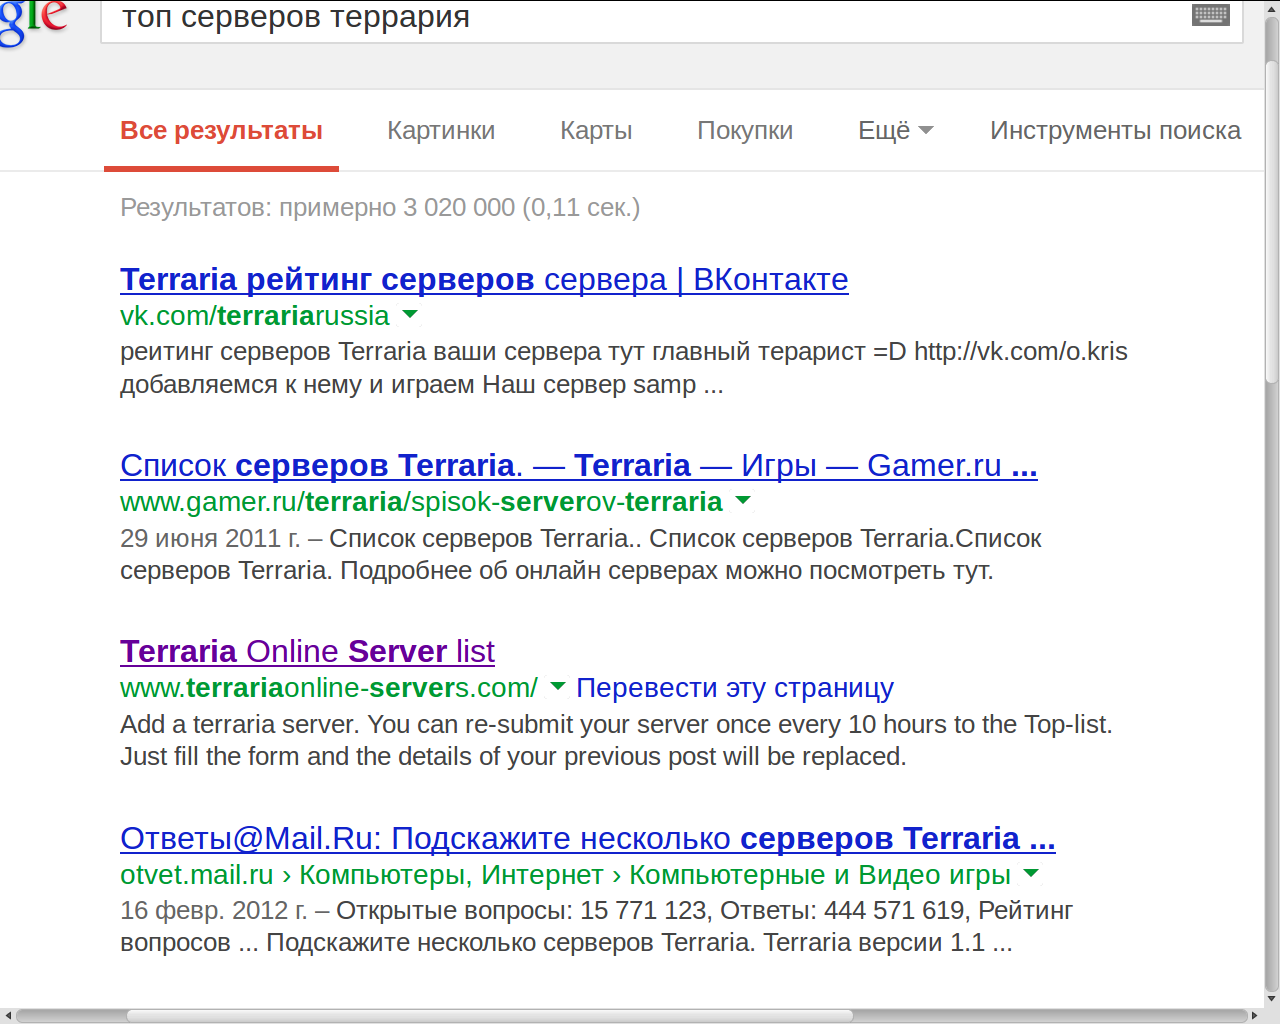The height and width of the screenshot is (1024, 1280).
Task: Expand arrow next to terrariaonline-servers.com URL
Action: [558, 686]
